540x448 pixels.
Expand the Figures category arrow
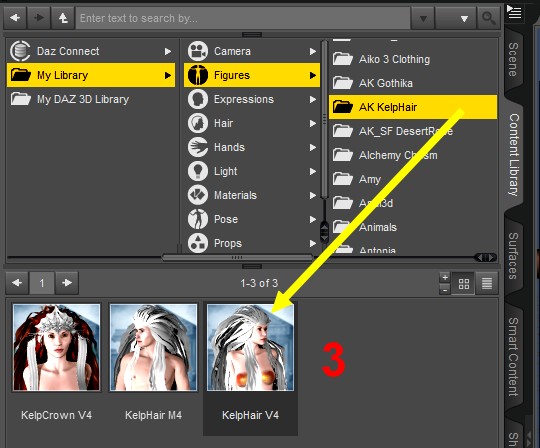pyautogui.click(x=313, y=75)
